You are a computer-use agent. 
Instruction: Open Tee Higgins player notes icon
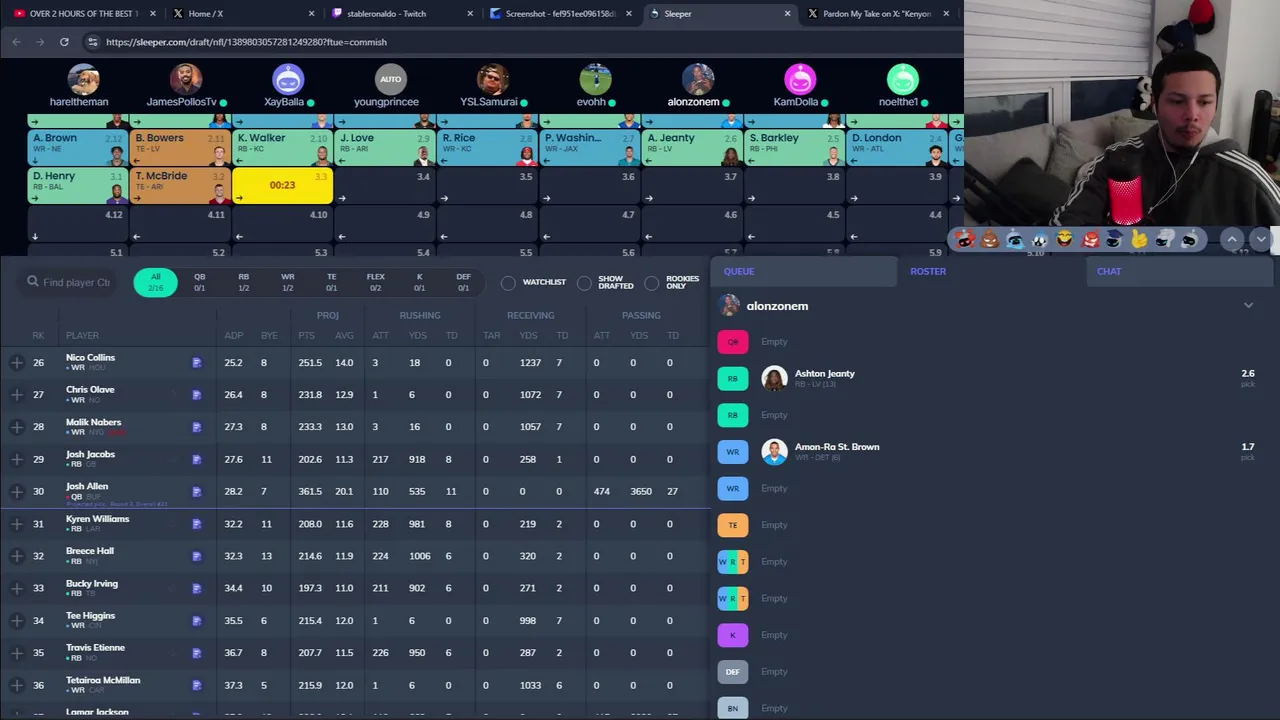click(x=197, y=621)
